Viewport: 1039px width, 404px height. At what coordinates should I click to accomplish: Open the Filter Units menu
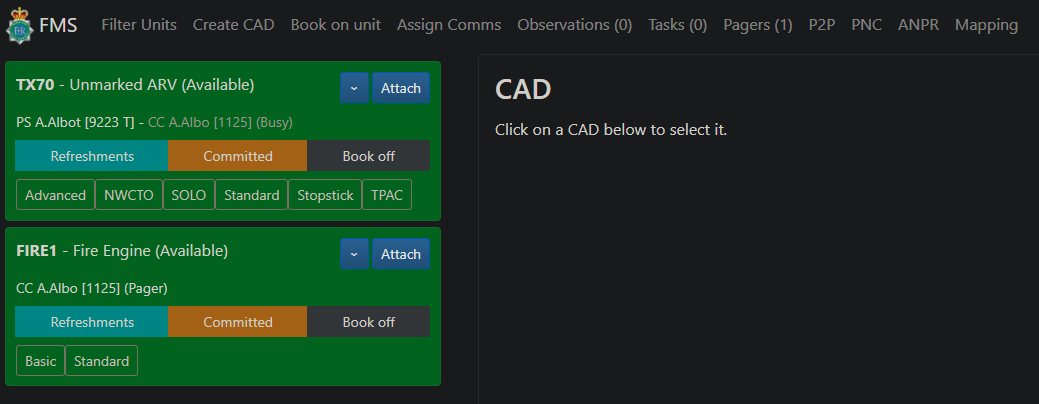tap(139, 25)
